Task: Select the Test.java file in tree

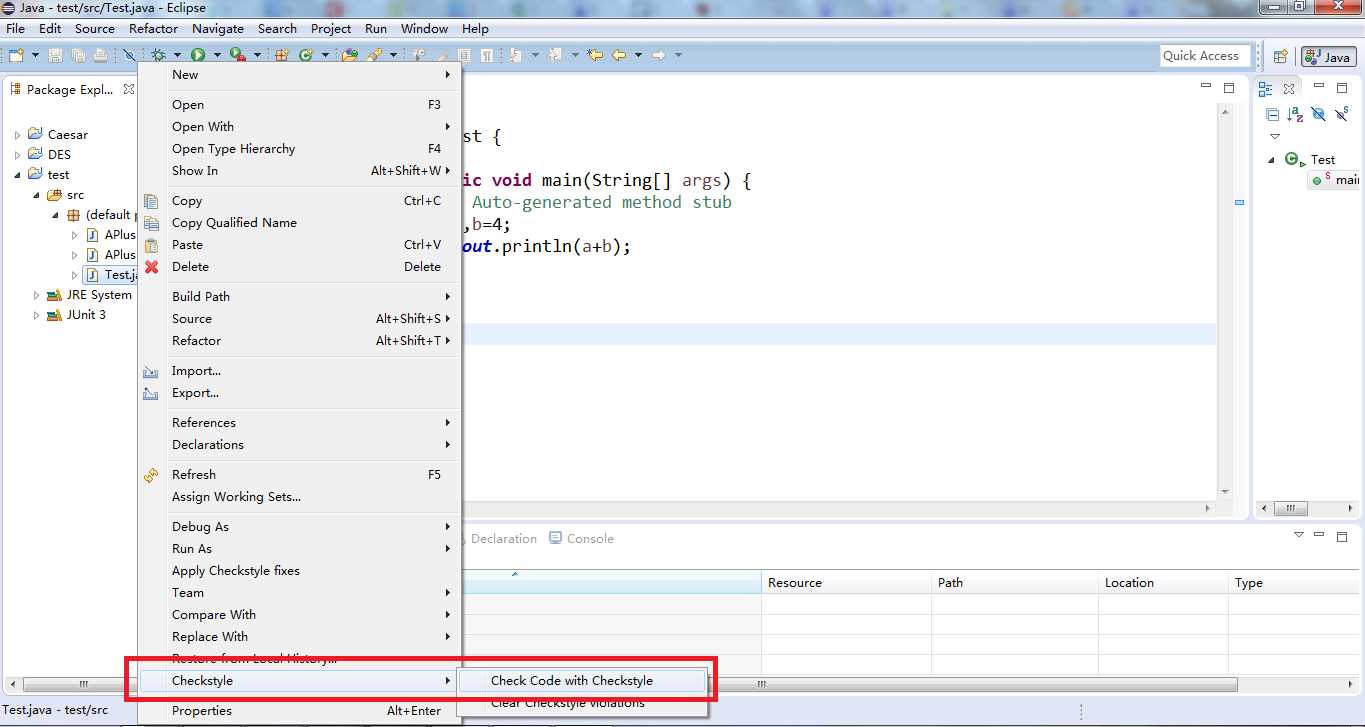Action: click(110, 275)
